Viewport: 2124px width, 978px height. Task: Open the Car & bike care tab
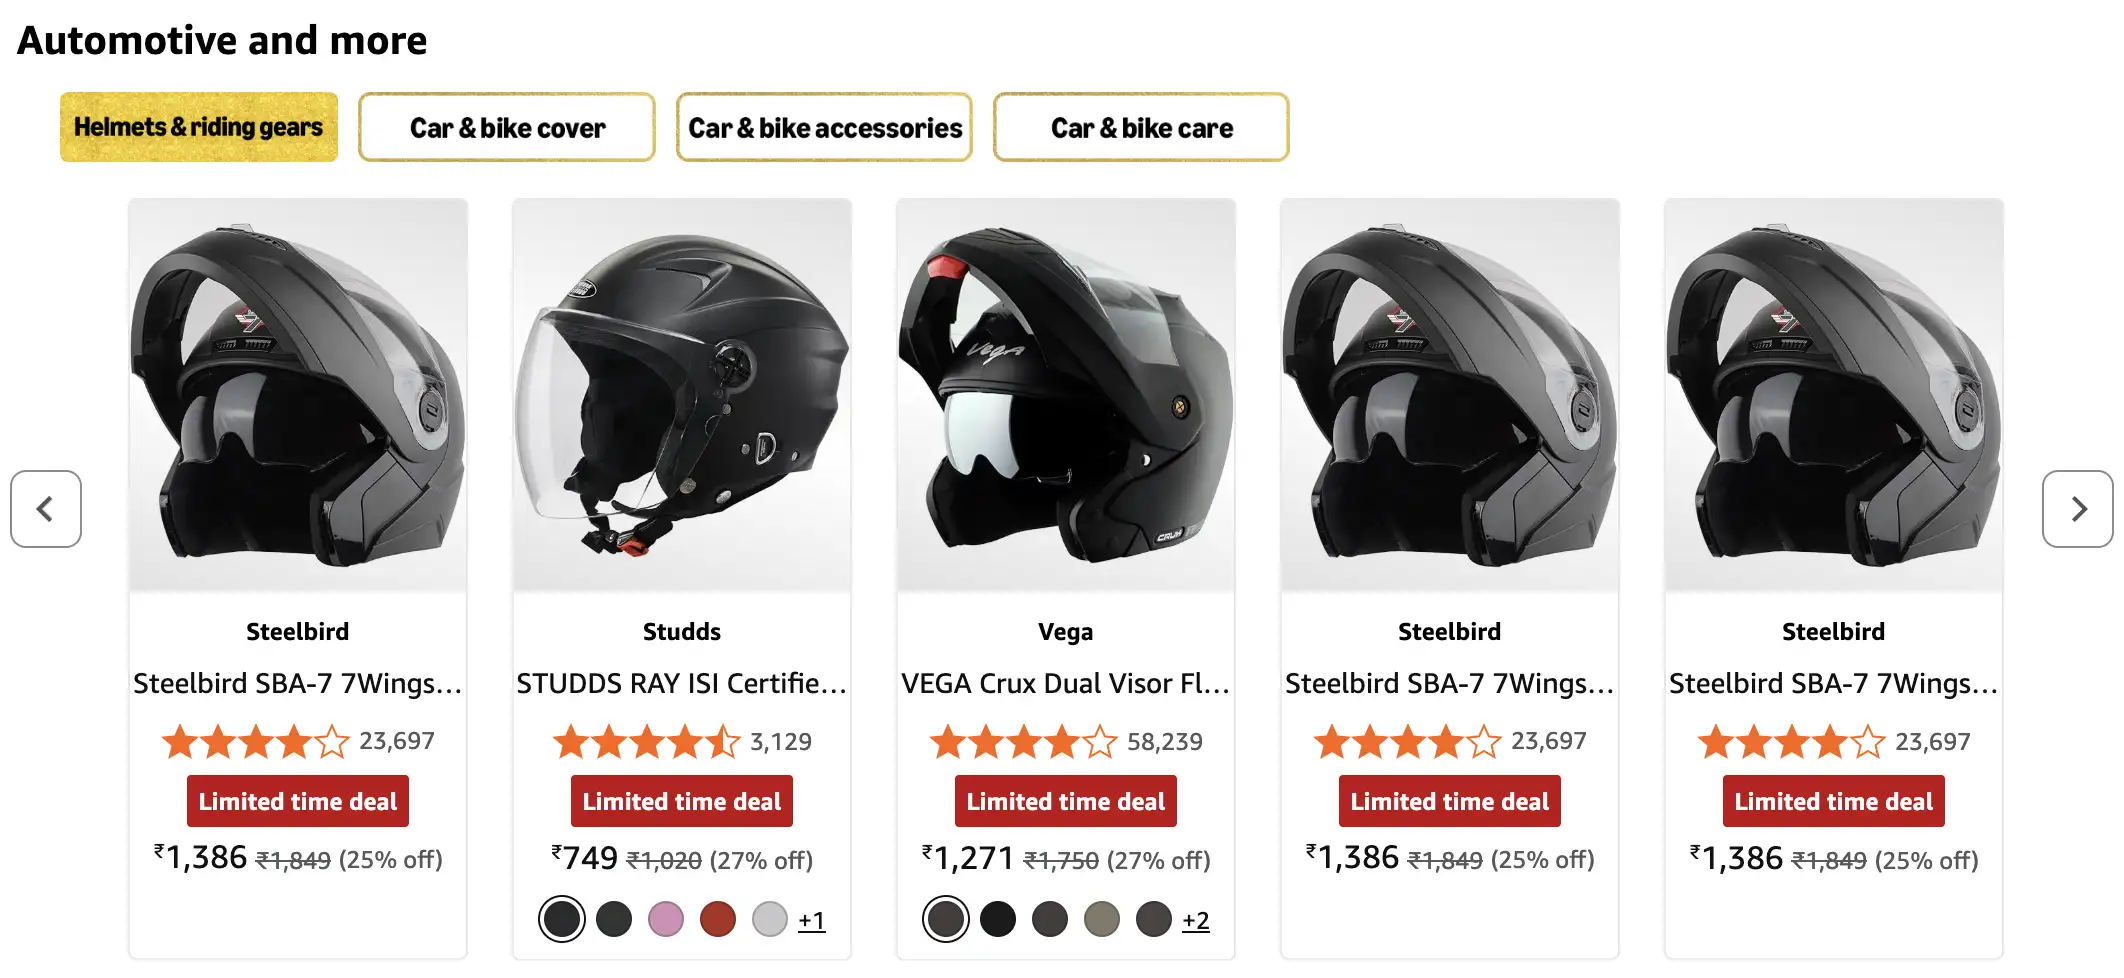tap(1141, 127)
